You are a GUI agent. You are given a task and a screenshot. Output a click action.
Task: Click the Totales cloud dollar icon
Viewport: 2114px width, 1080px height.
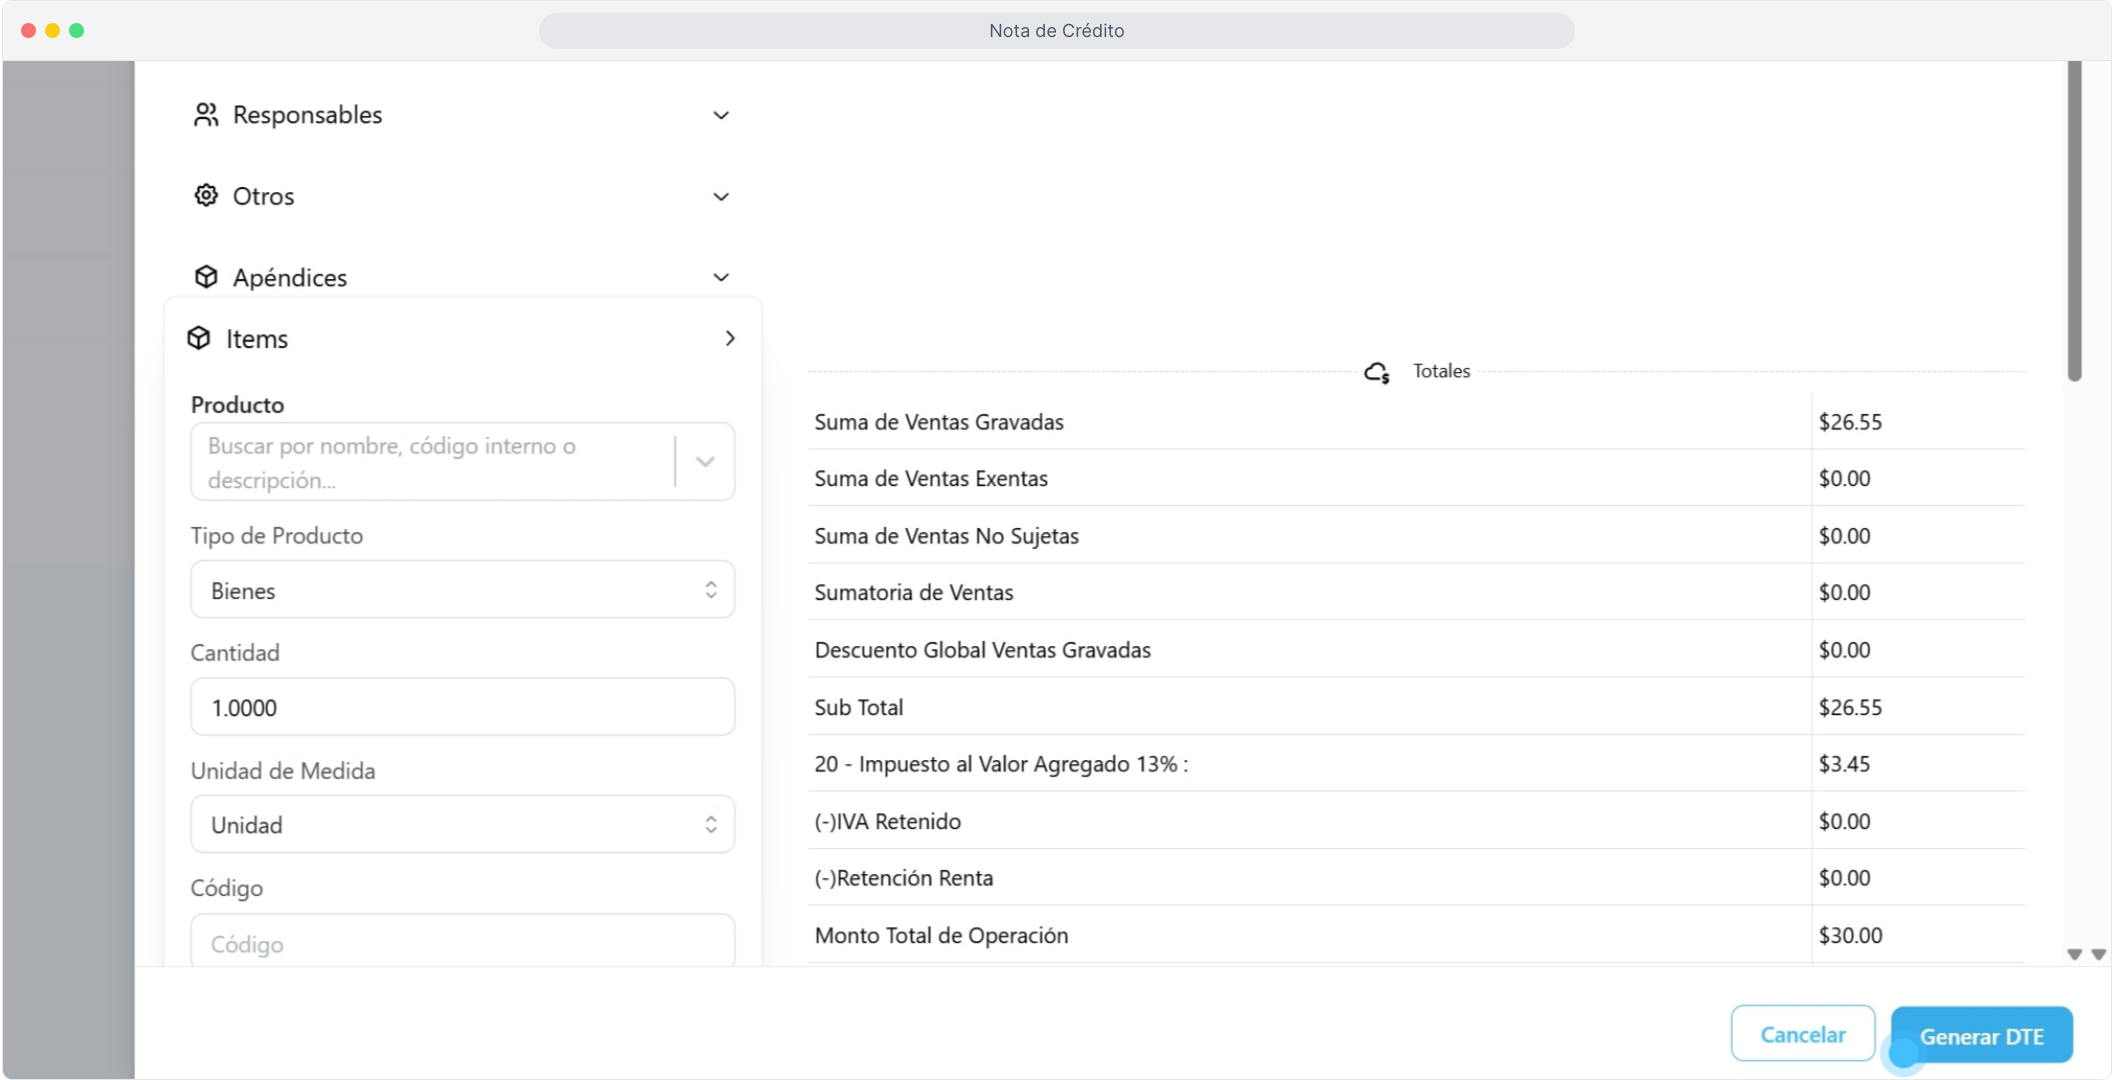(x=1377, y=372)
